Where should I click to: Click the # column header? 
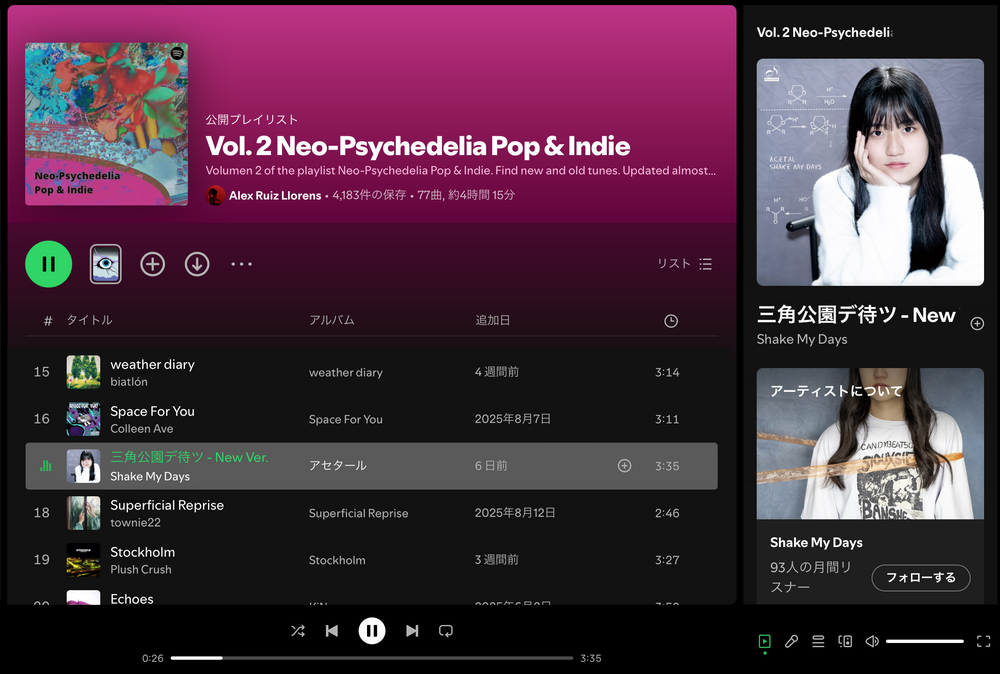48,321
